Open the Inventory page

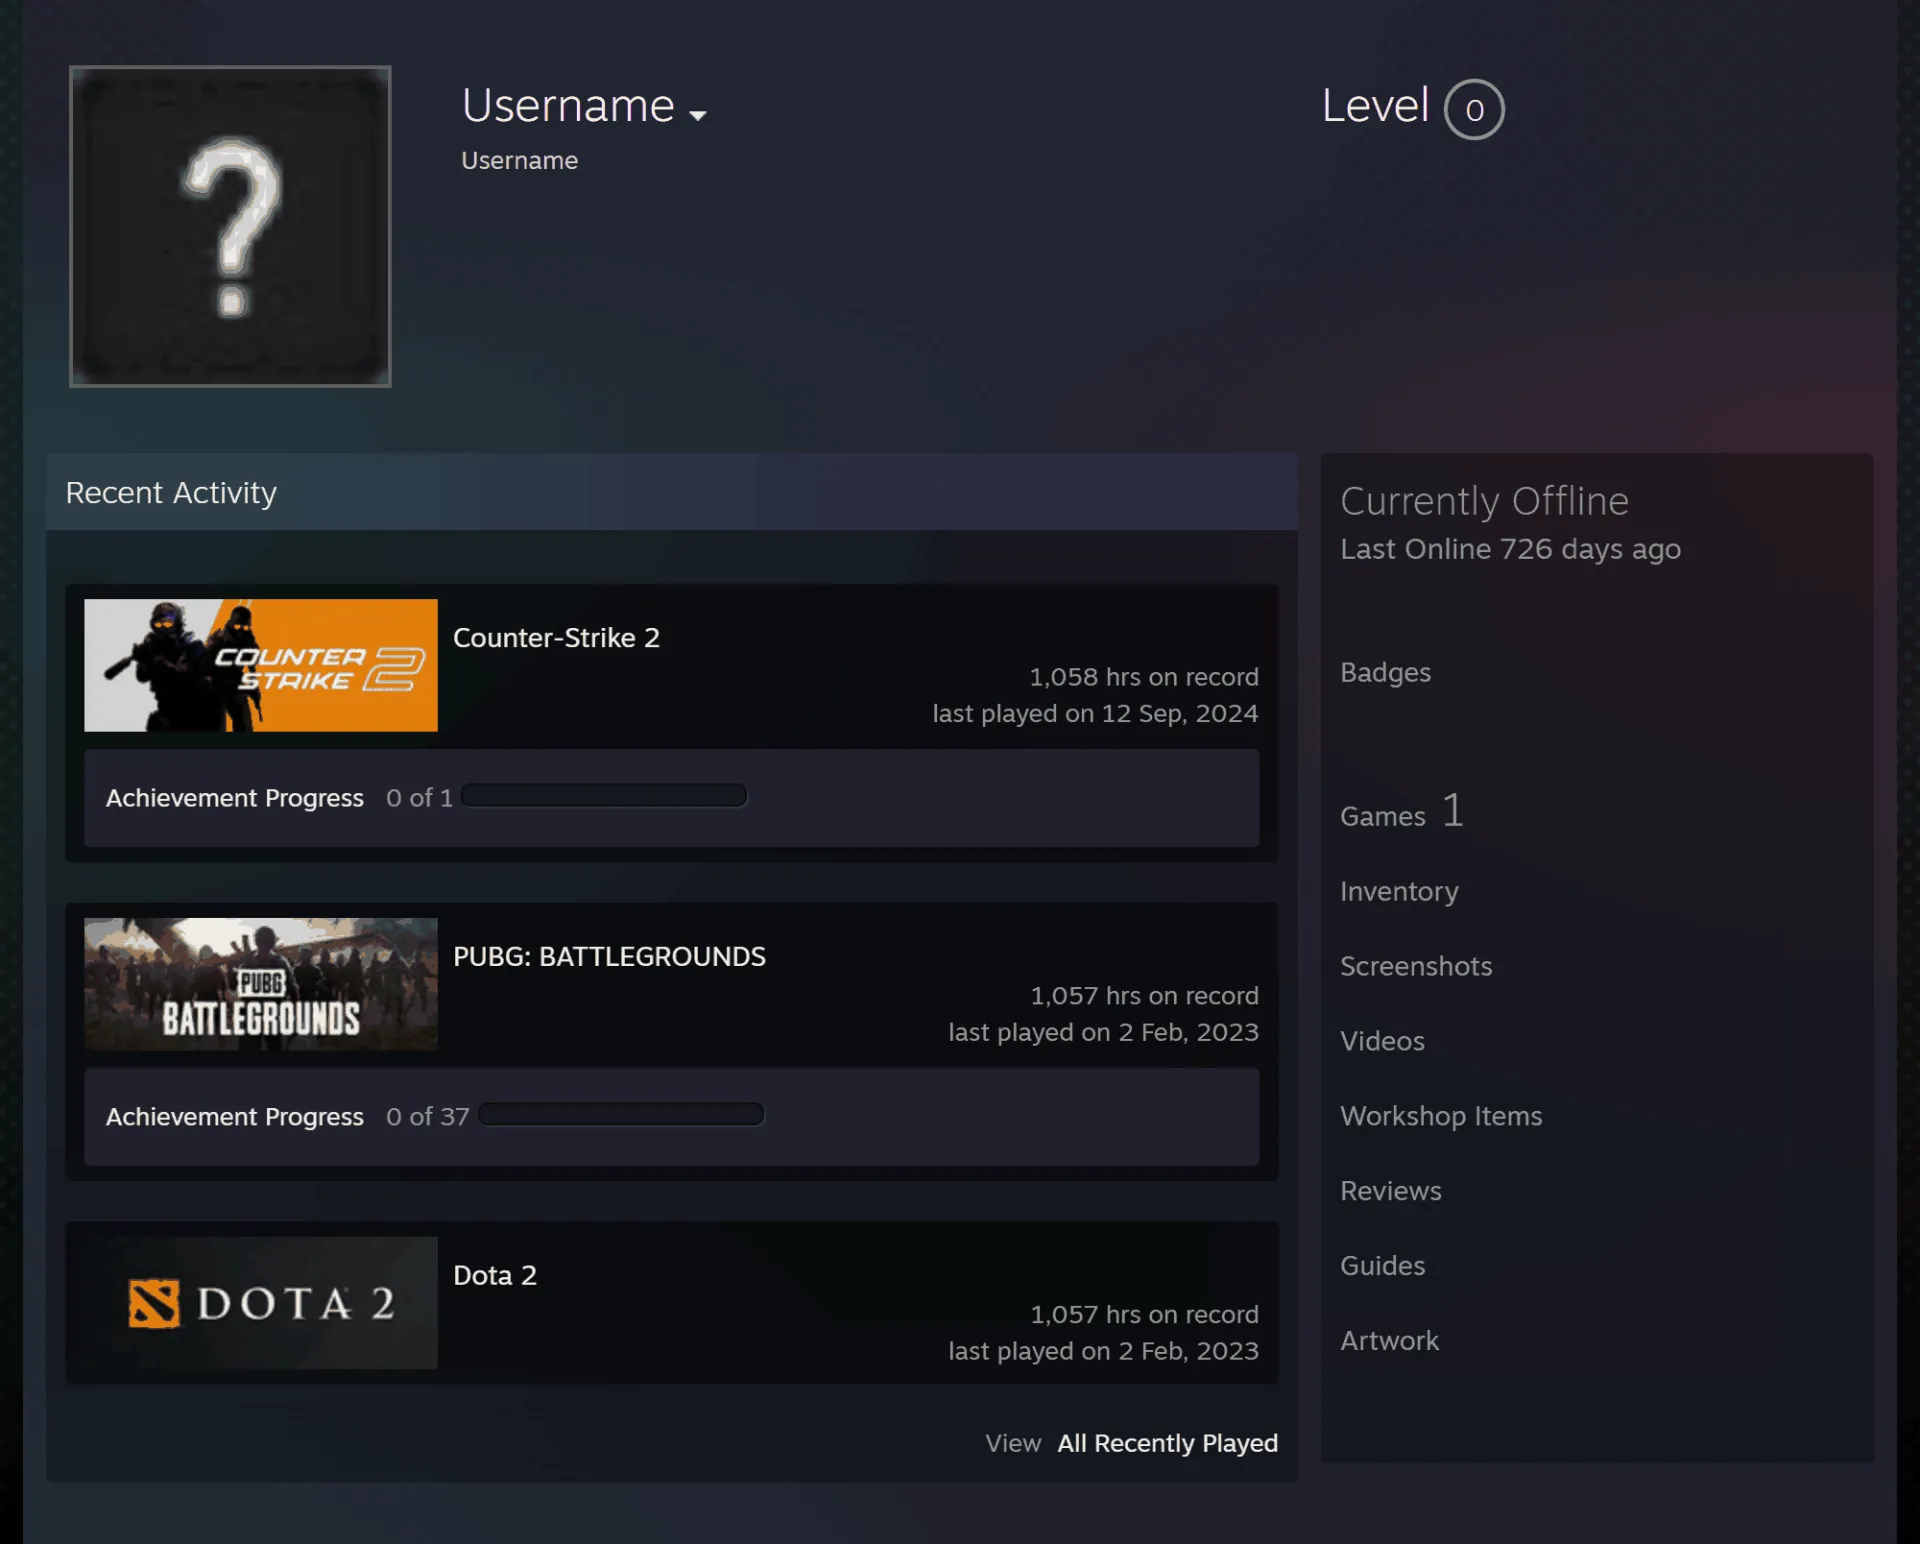click(1399, 891)
